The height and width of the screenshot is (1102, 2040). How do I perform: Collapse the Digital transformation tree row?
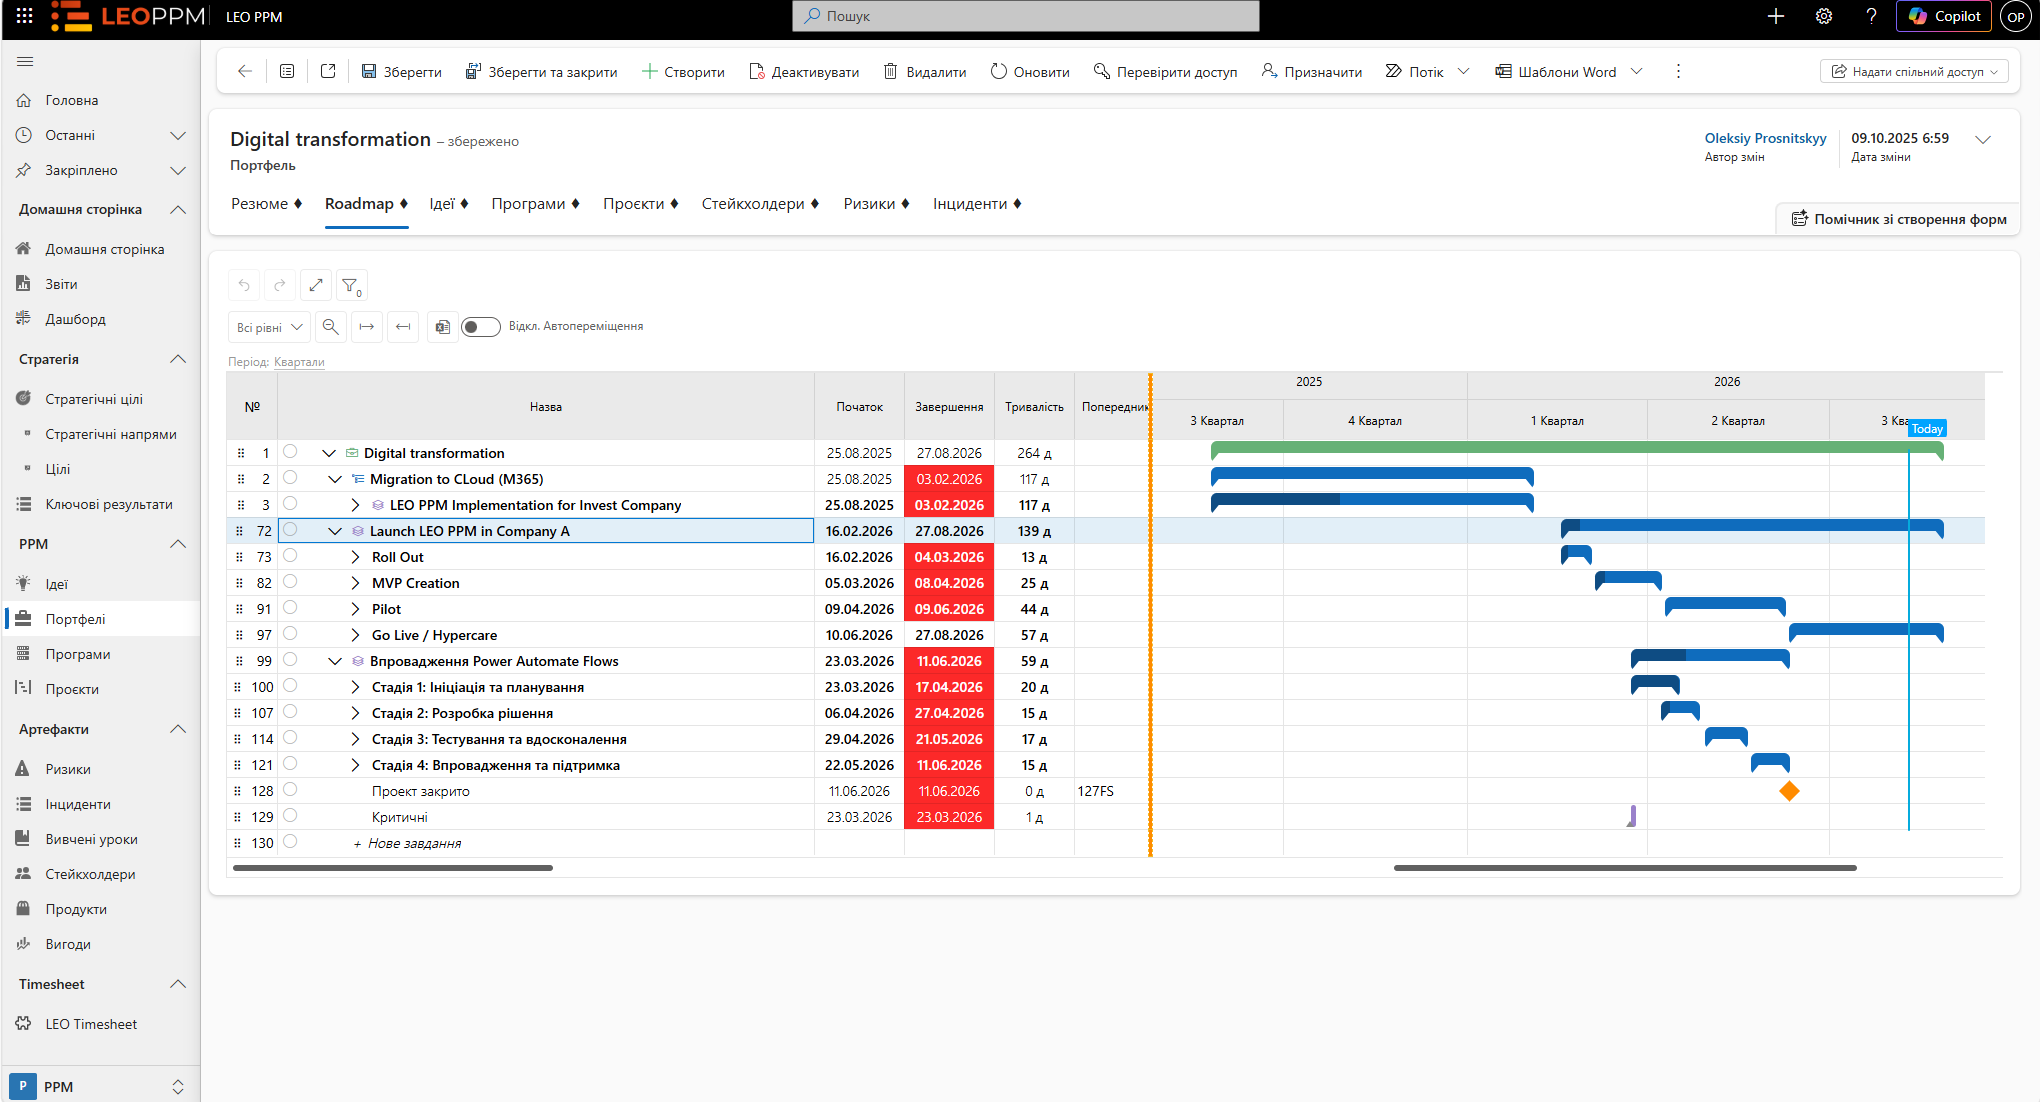(x=329, y=453)
